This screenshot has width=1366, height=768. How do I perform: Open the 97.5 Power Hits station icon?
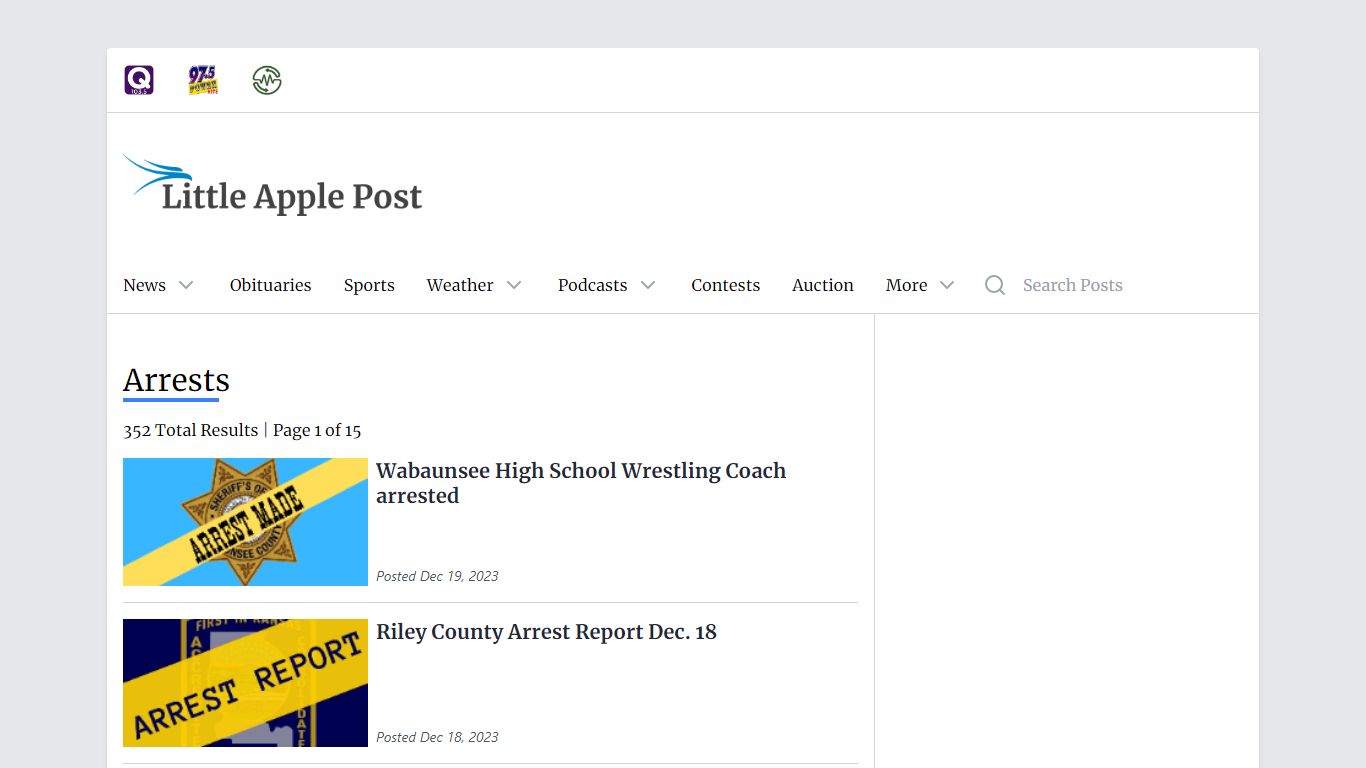(203, 80)
